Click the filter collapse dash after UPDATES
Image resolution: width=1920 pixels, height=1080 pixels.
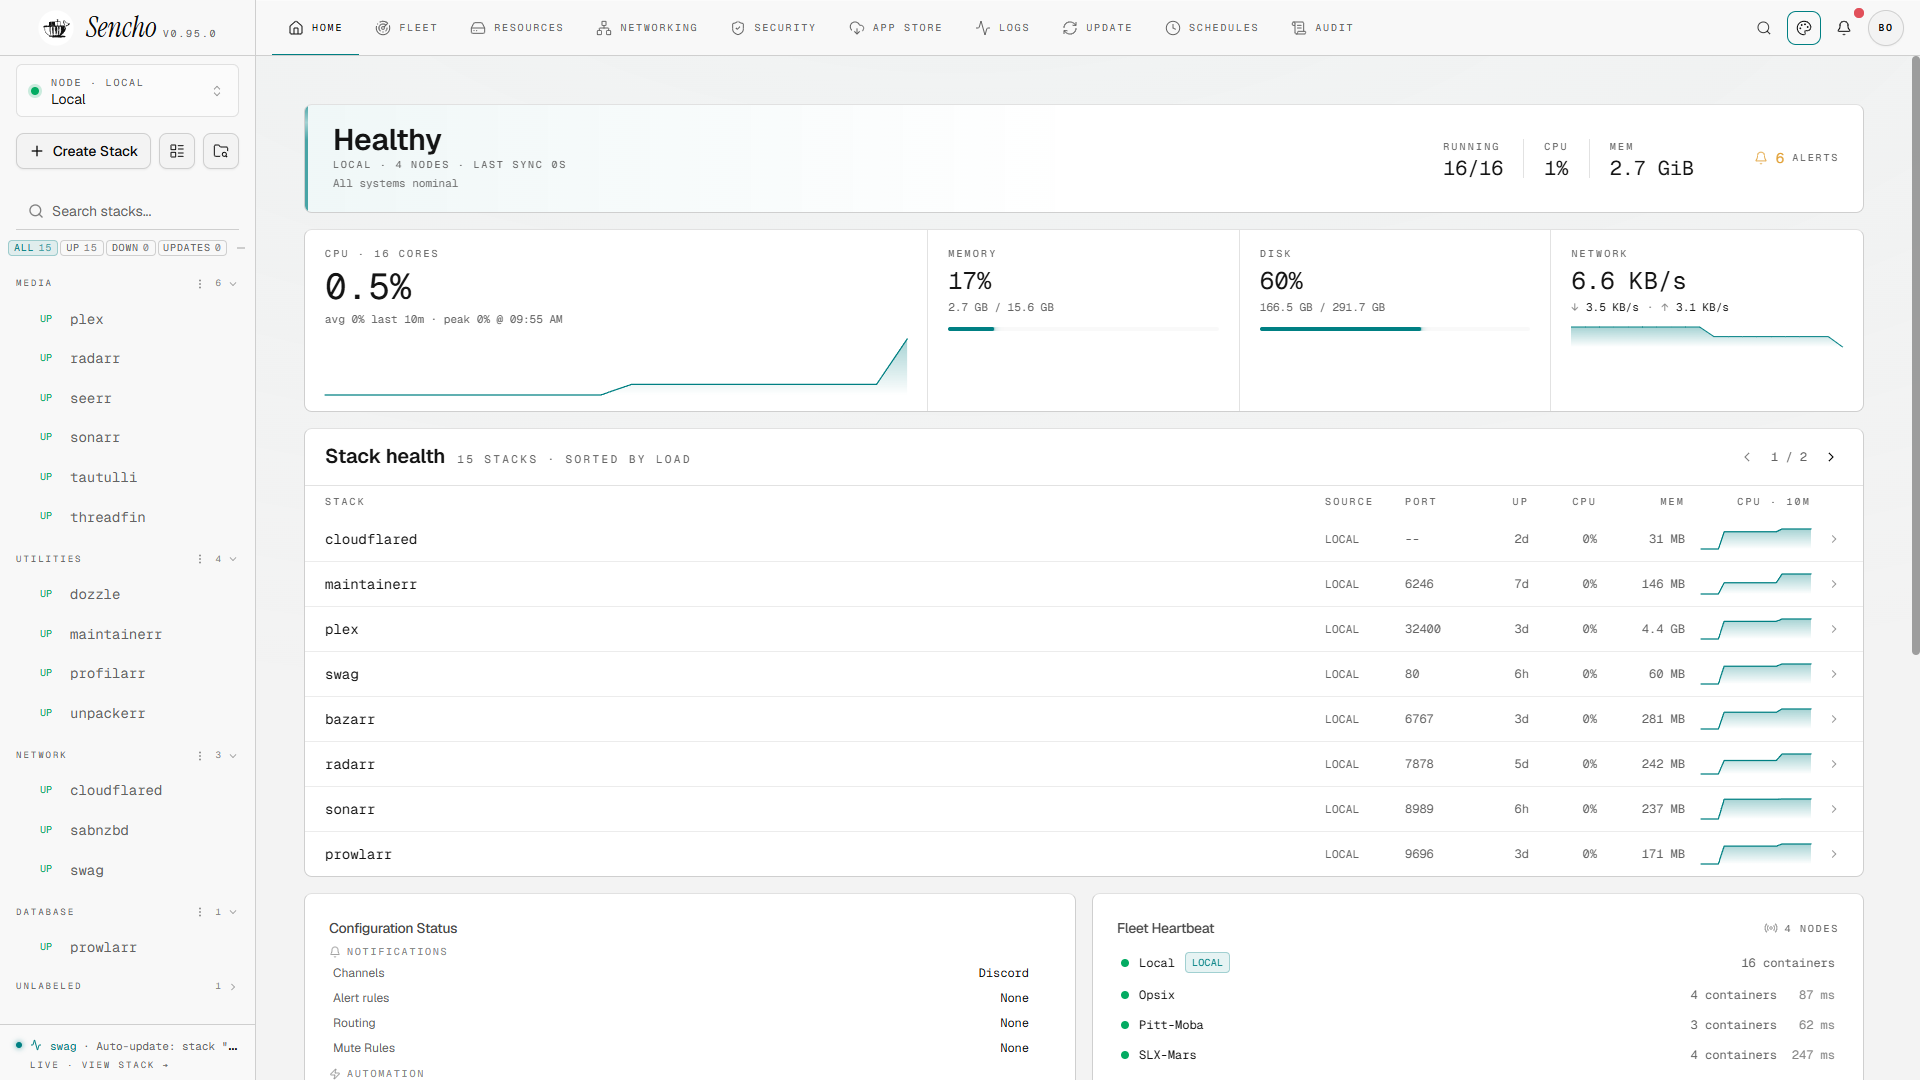241,248
